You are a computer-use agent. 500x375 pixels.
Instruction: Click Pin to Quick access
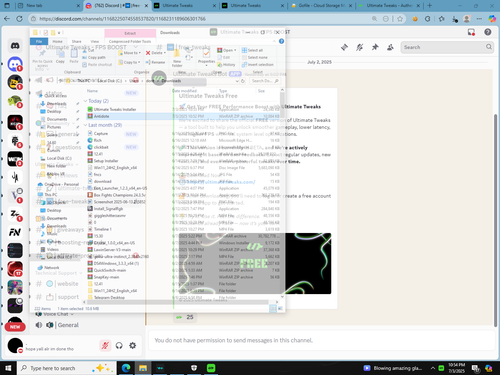42,57
